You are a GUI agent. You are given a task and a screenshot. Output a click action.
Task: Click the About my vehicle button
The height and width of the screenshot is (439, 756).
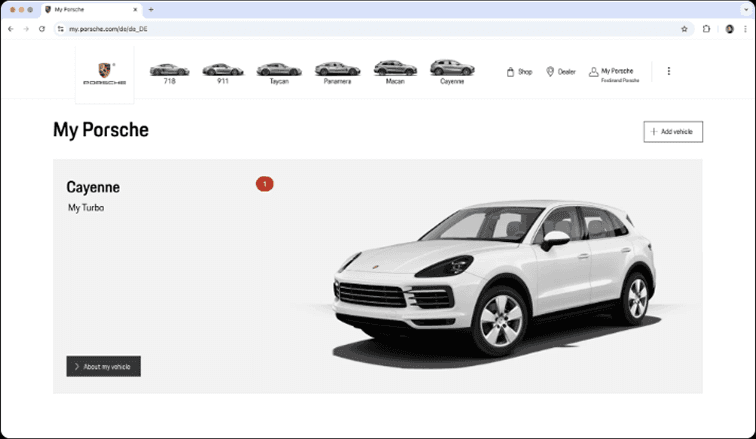pos(104,366)
